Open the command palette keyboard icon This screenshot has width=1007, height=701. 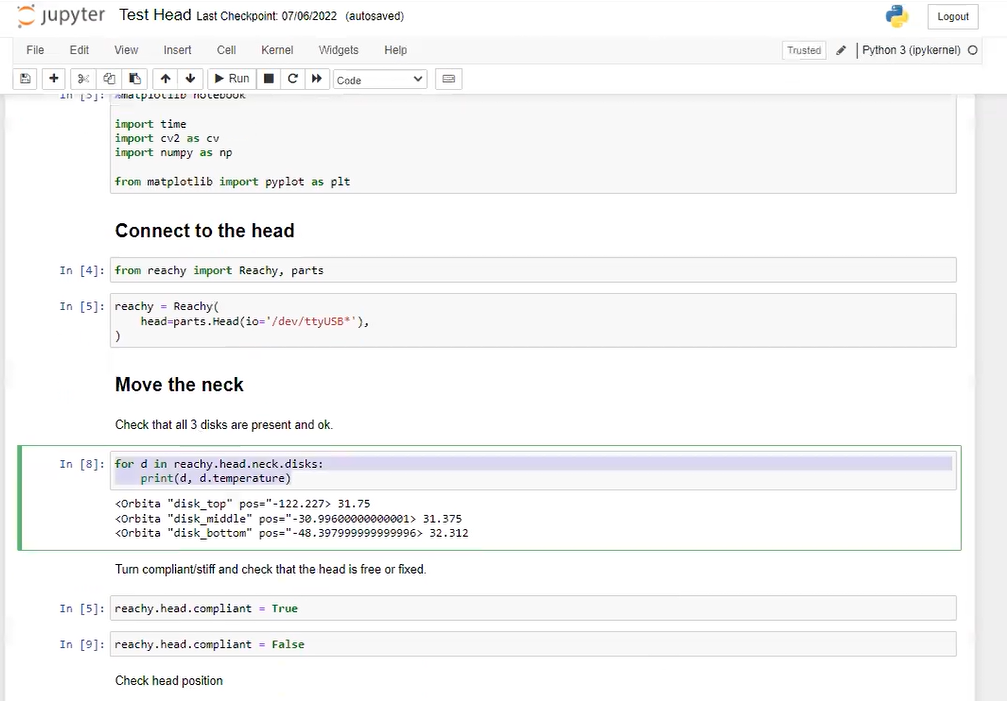[449, 79]
